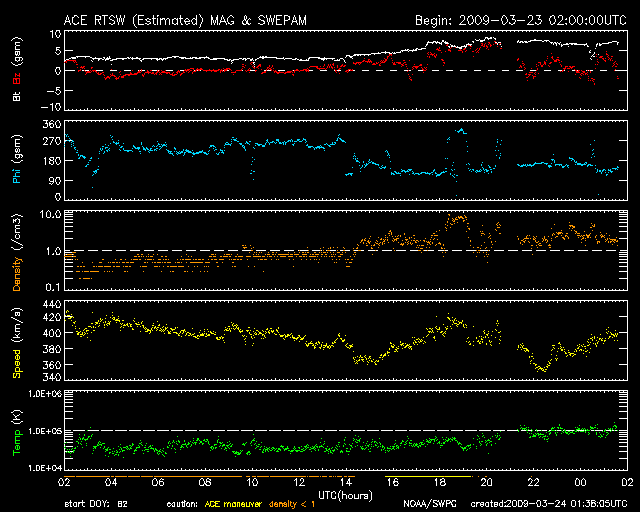Screen dimensions: 640x512
Task: Click the "start DOY: 82" footer text
Action: tap(96, 504)
